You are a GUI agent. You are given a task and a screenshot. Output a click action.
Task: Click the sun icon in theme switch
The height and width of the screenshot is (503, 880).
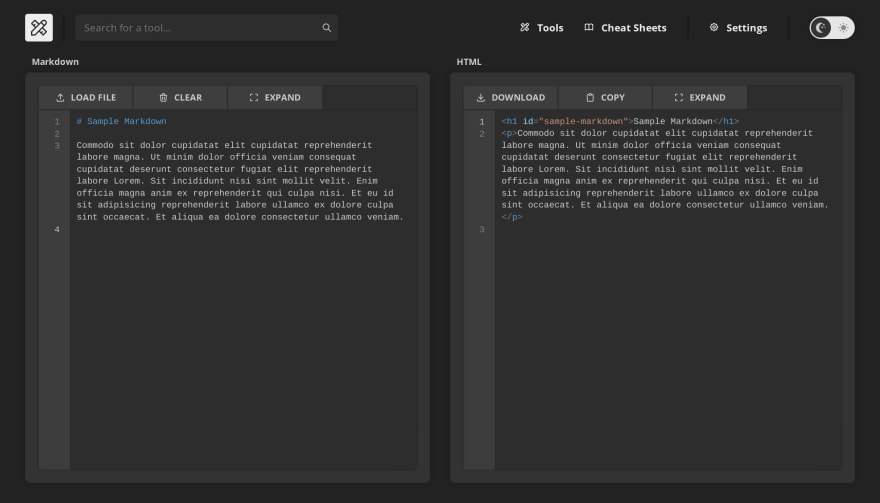843,28
